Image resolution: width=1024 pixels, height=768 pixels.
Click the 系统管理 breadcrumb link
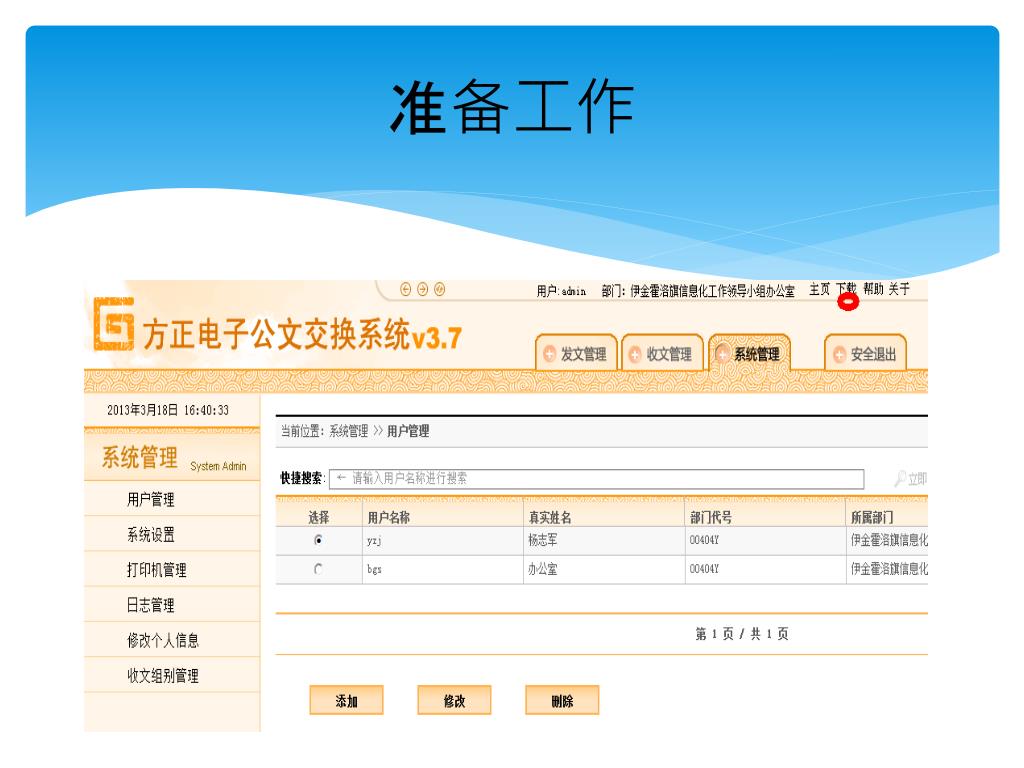click(349, 431)
